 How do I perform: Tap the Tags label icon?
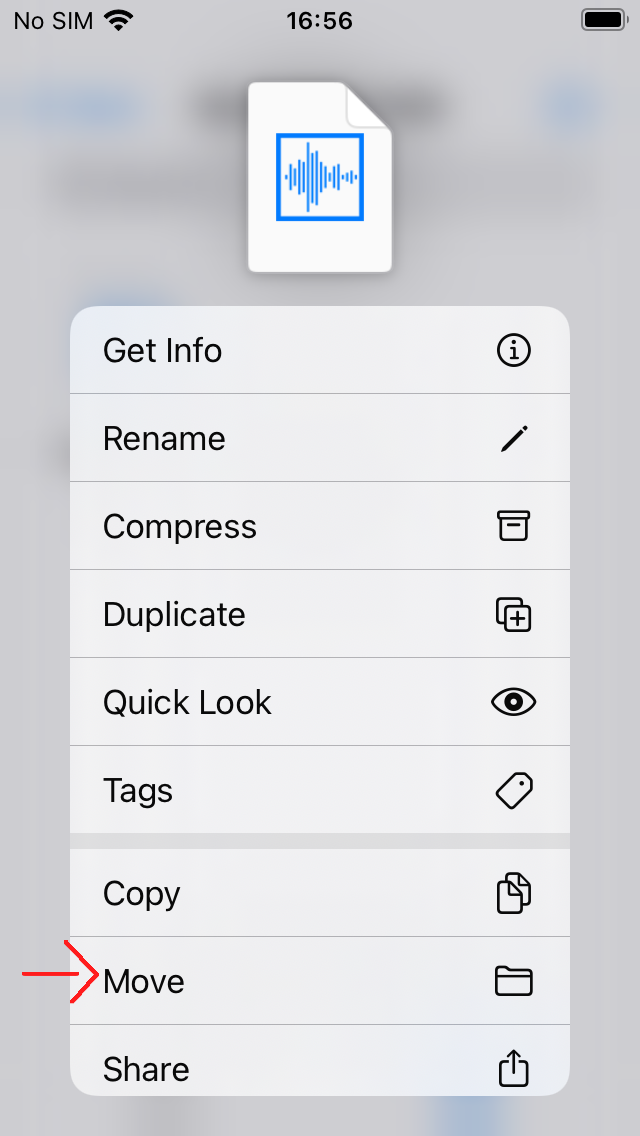[x=514, y=791]
